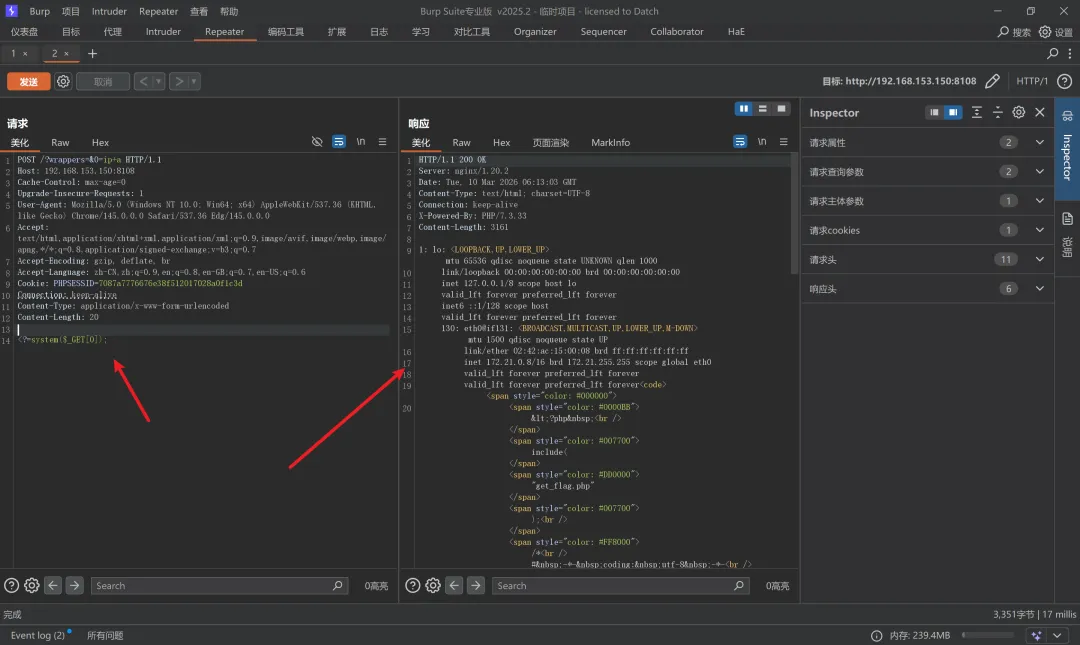Click the pencil icon to edit target
This screenshot has height=645, width=1080.
tap(992, 81)
